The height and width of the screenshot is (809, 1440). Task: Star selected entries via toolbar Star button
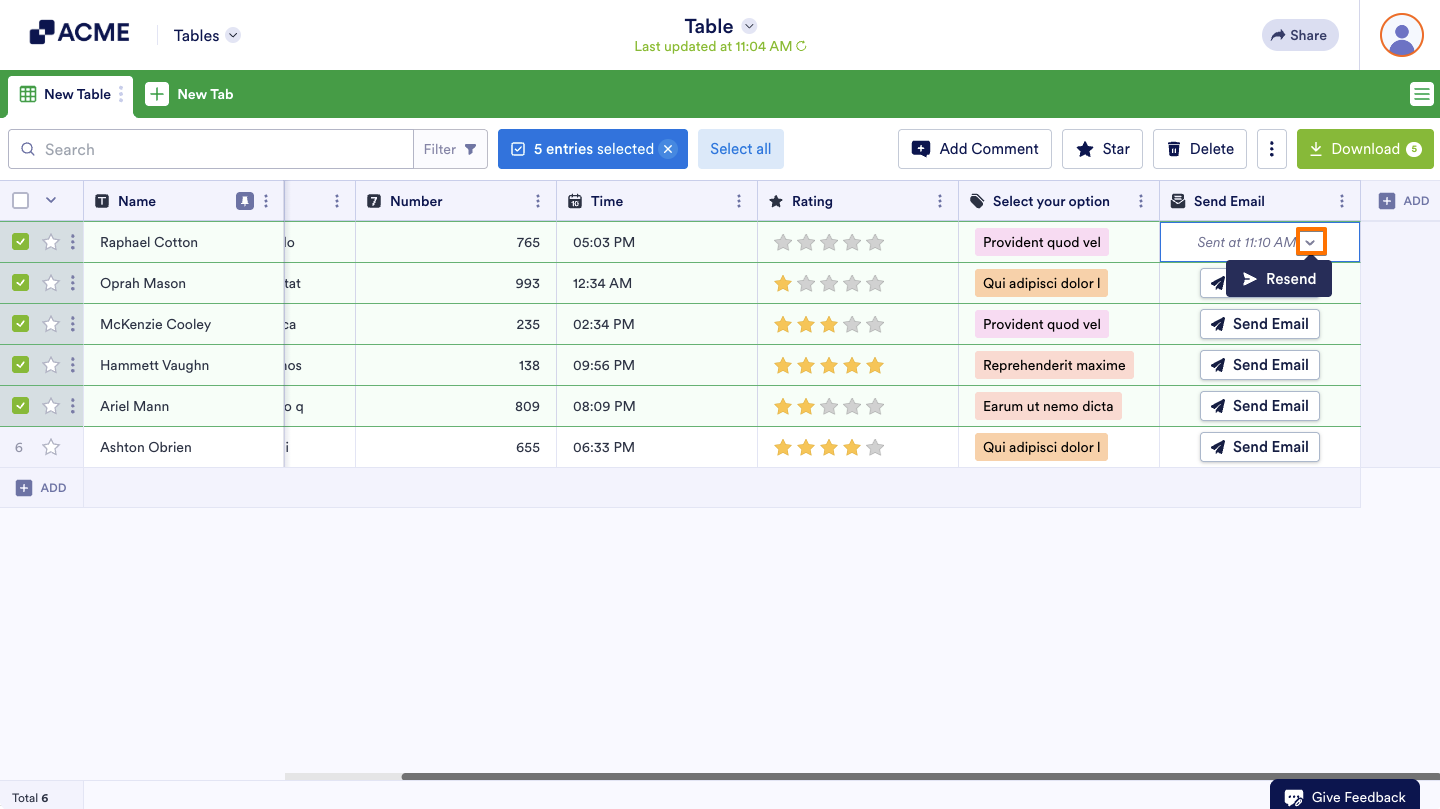click(1102, 149)
